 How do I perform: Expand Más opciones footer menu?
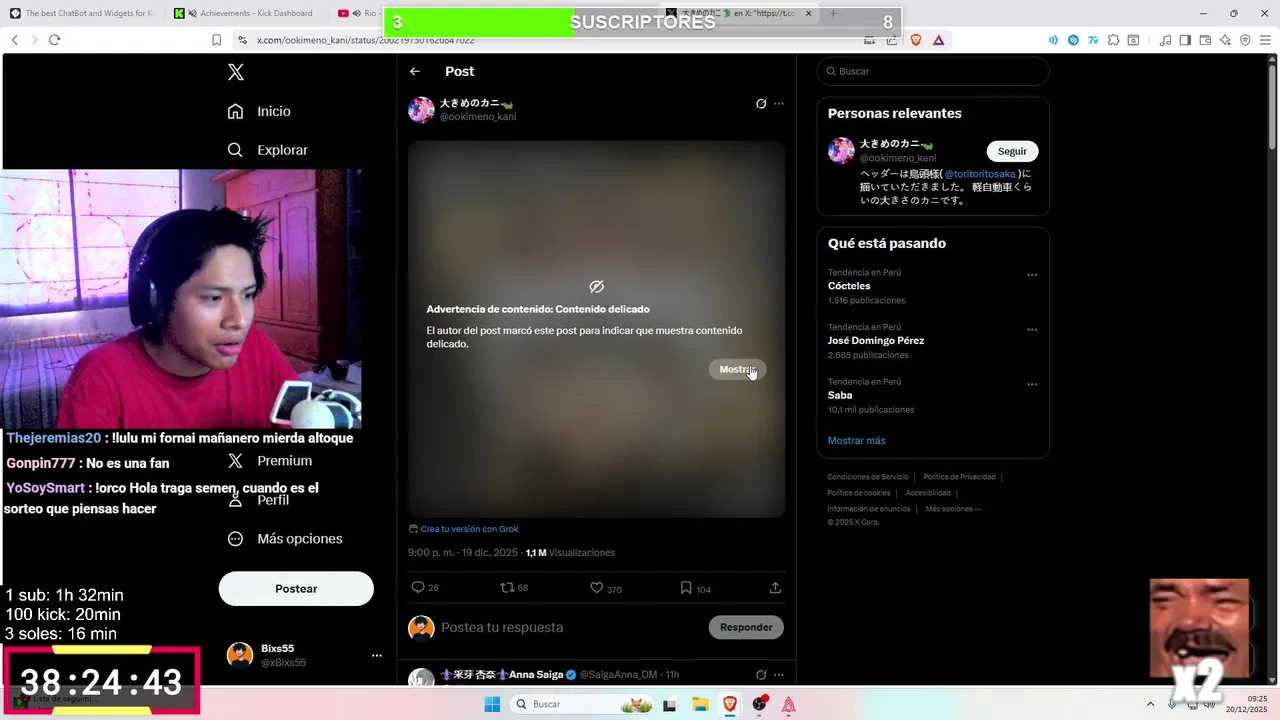coord(953,509)
